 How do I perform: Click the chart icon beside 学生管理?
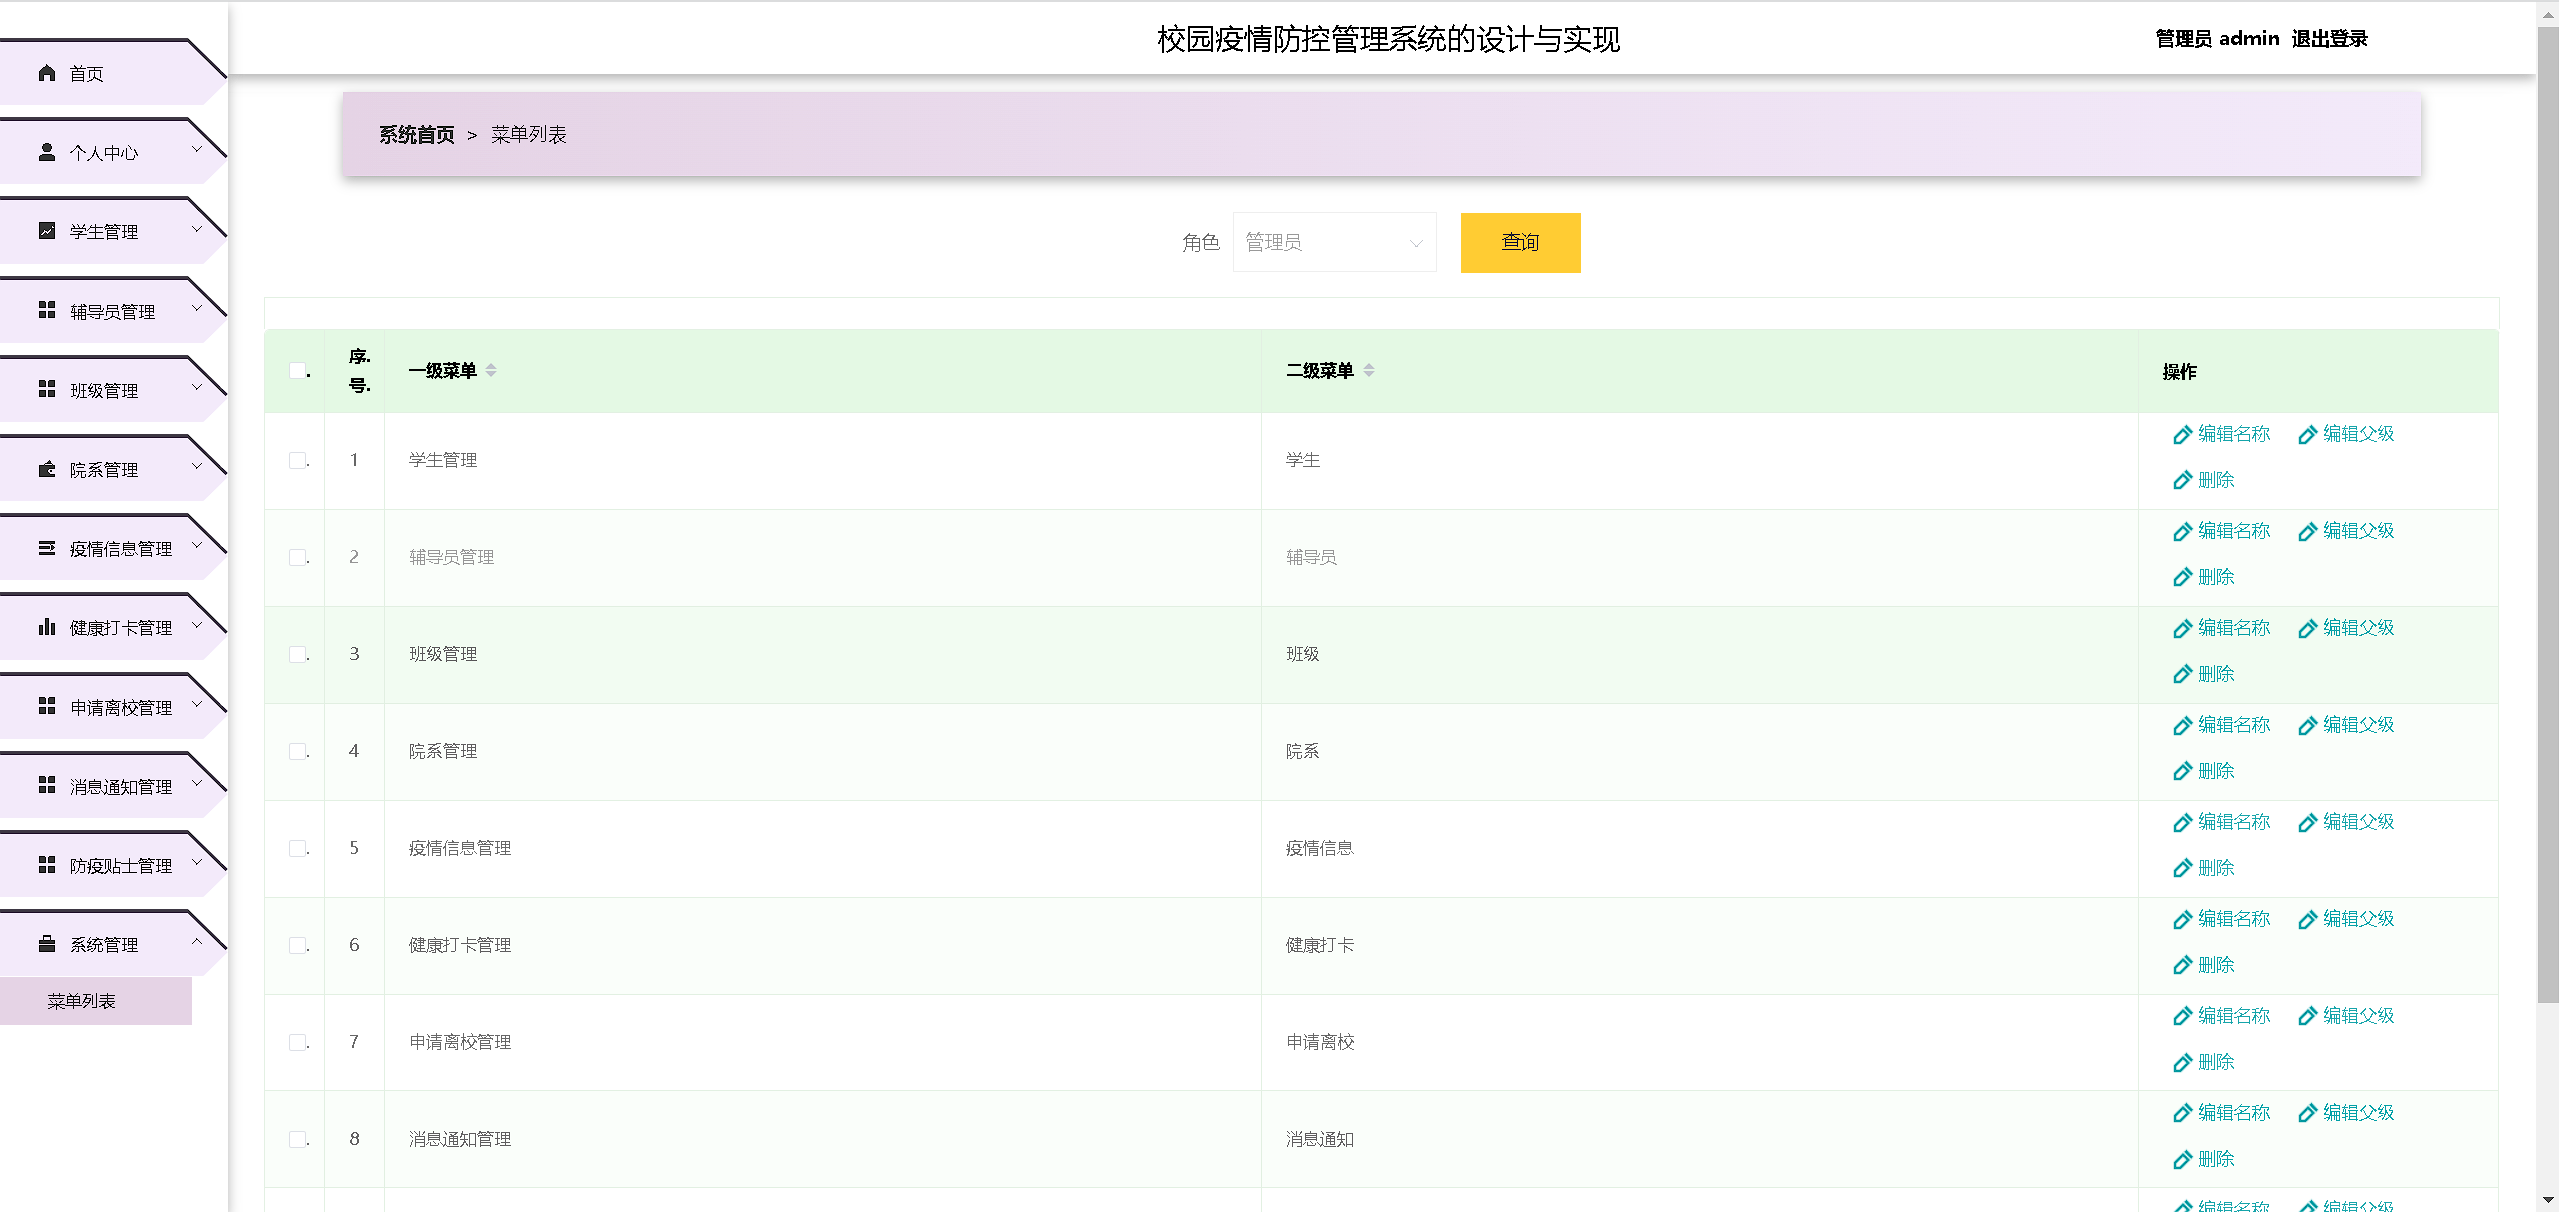[46, 231]
